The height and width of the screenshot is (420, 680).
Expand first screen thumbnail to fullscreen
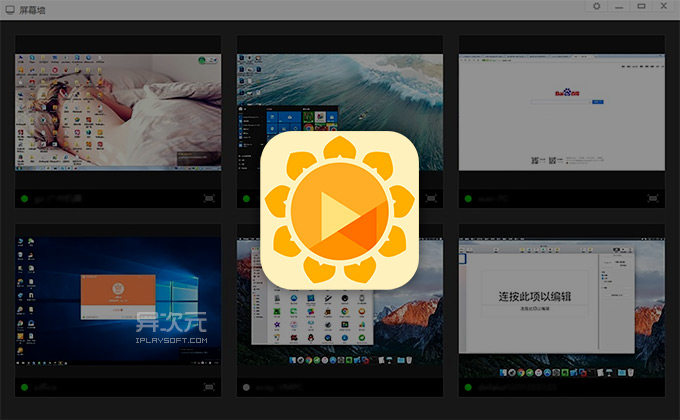[208, 198]
